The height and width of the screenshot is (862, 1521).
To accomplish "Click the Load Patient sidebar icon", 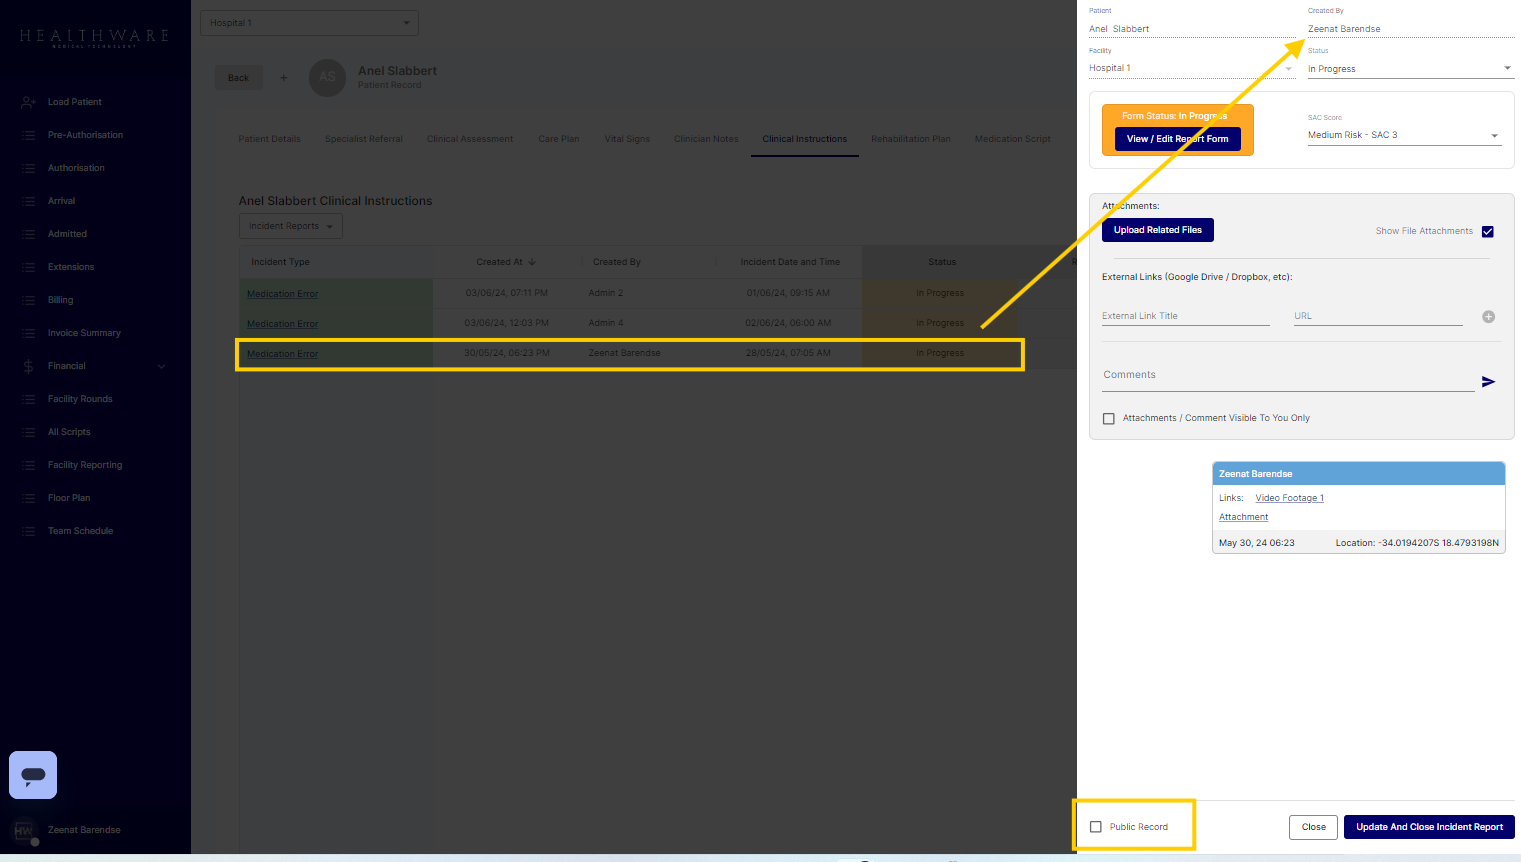I will (29, 102).
